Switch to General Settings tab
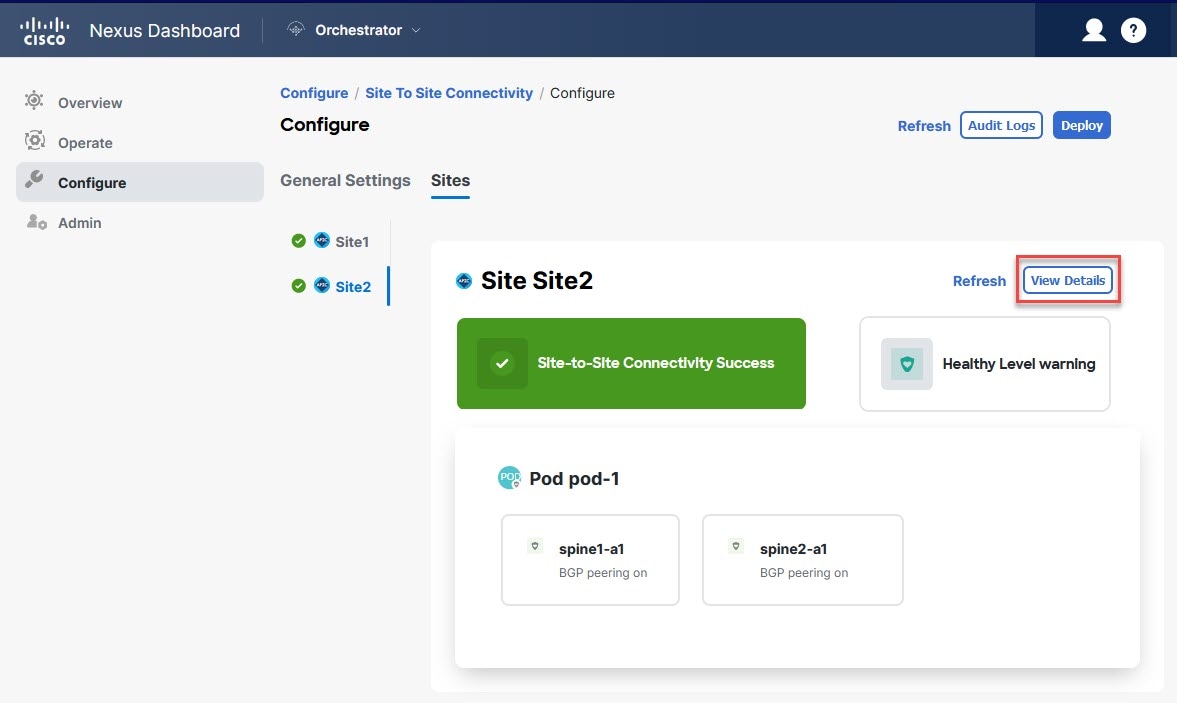Screen dimensions: 1177x703 point(345,180)
